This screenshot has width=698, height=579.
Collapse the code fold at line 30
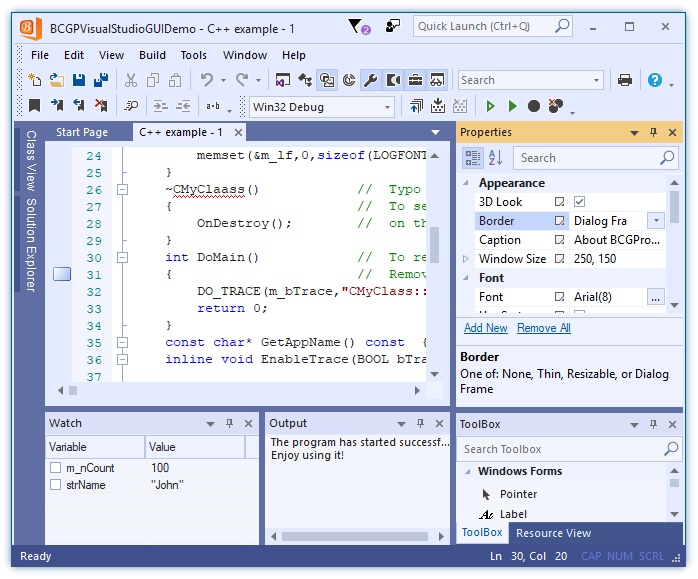[x=122, y=258]
